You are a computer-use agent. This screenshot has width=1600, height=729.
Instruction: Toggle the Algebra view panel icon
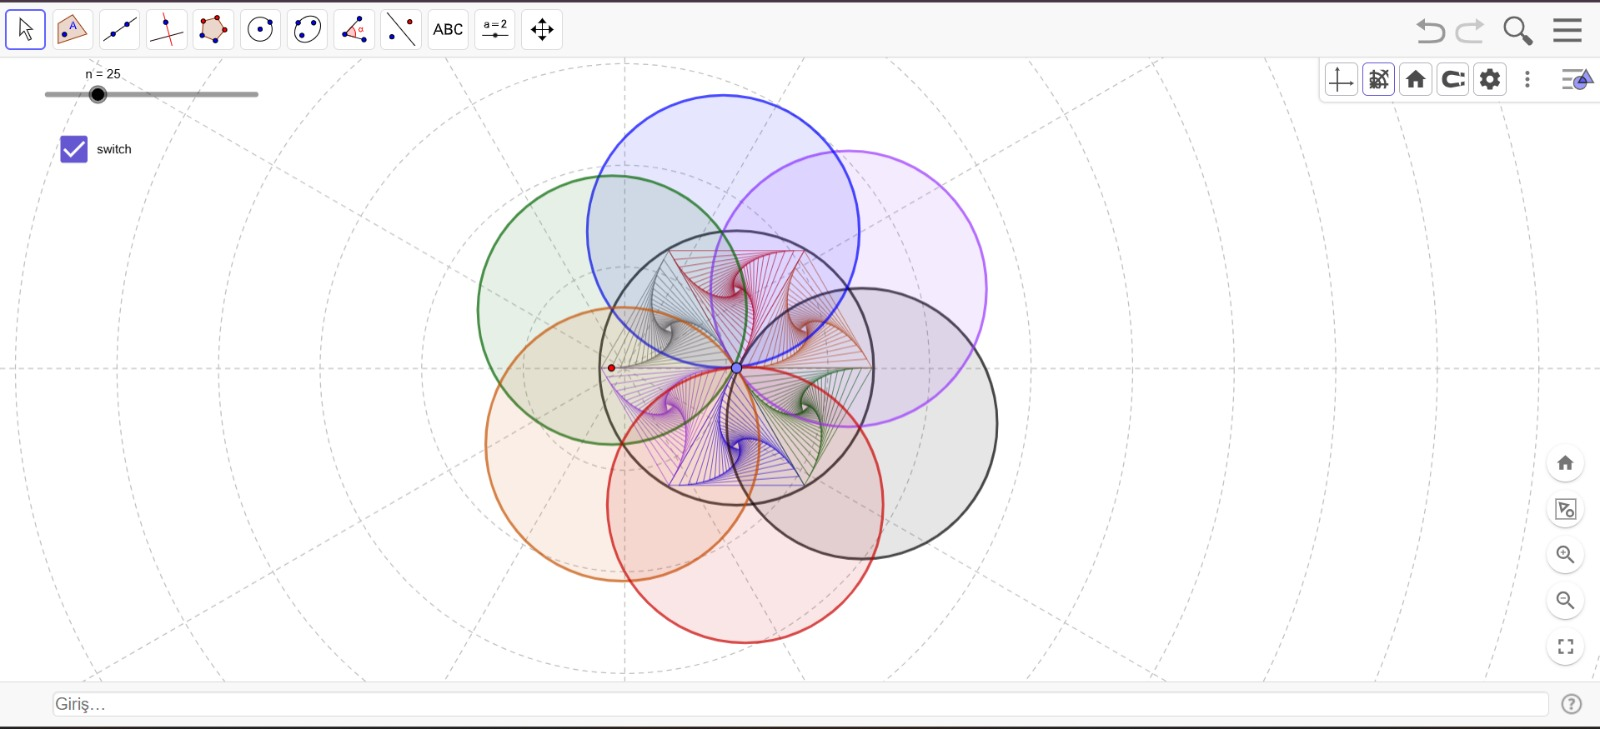(x=1576, y=80)
